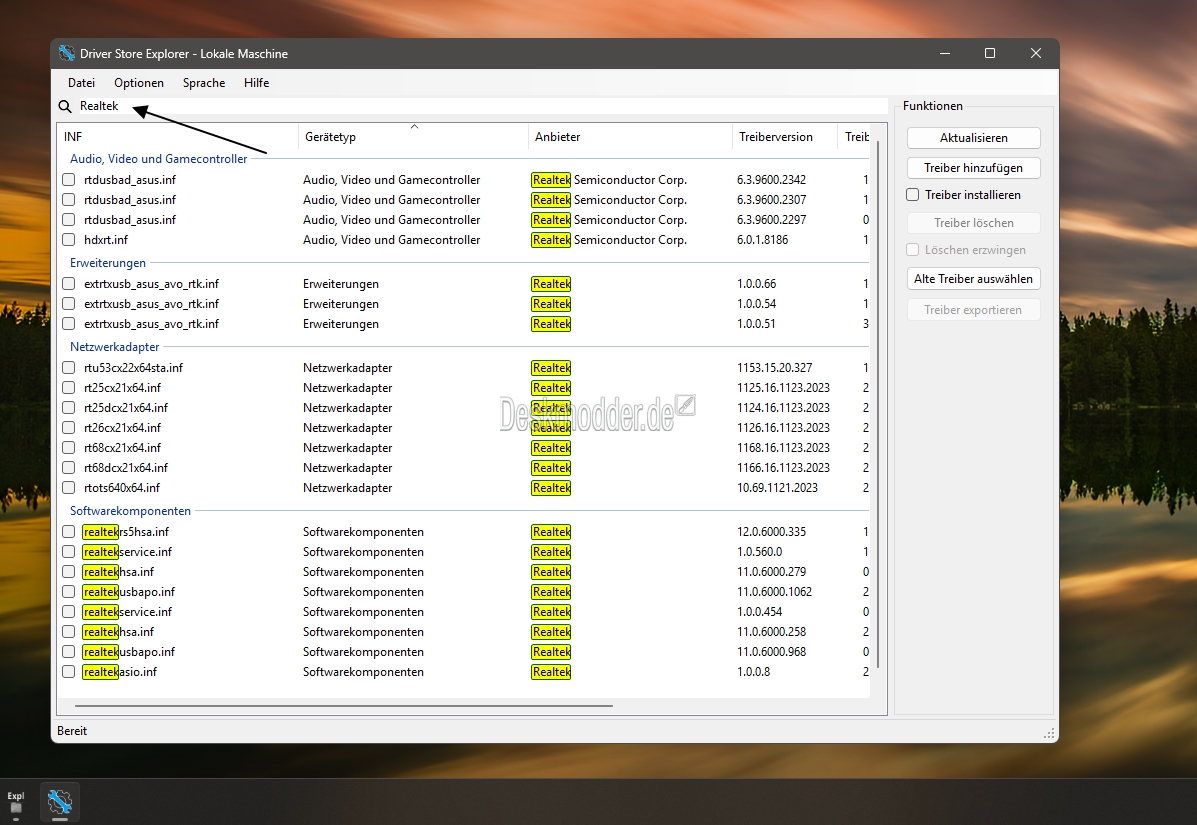Select the version cell 11.0.6000.1062
Image resolution: width=1197 pixels, height=825 pixels.
[x=774, y=591]
